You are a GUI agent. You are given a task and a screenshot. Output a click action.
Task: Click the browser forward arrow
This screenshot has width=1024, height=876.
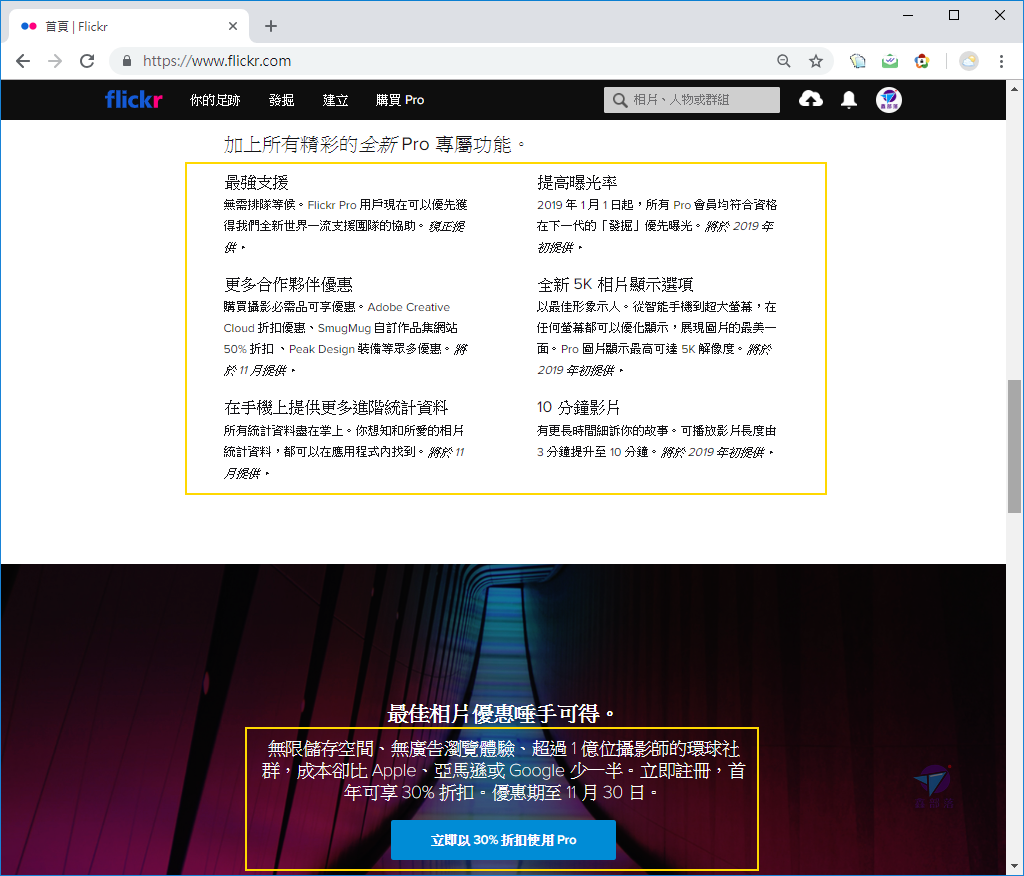pyautogui.click(x=55, y=61)
